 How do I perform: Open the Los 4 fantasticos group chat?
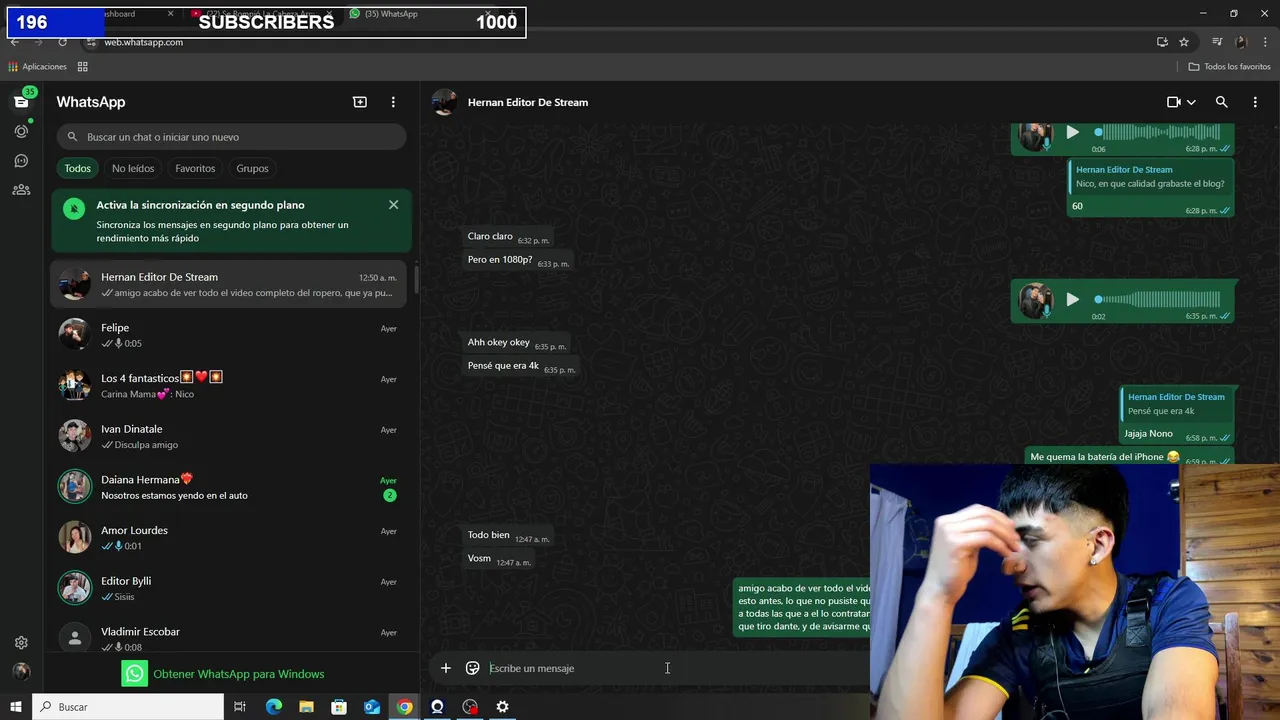(x=229, y=385)
